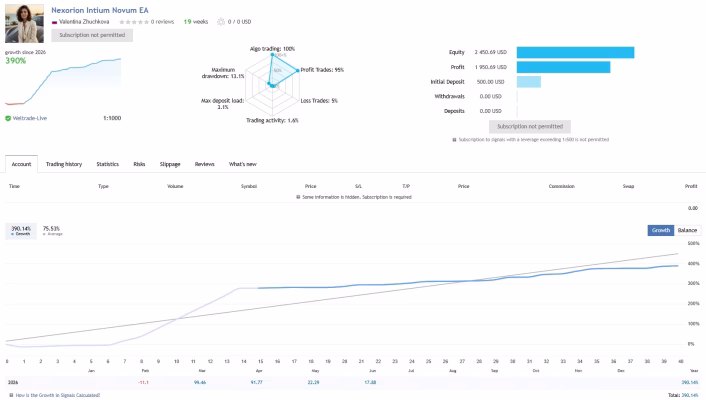This screenshot has width=706, height=400.
Task: Click the Equity bar in the funds chart
Action: [575, 53]
